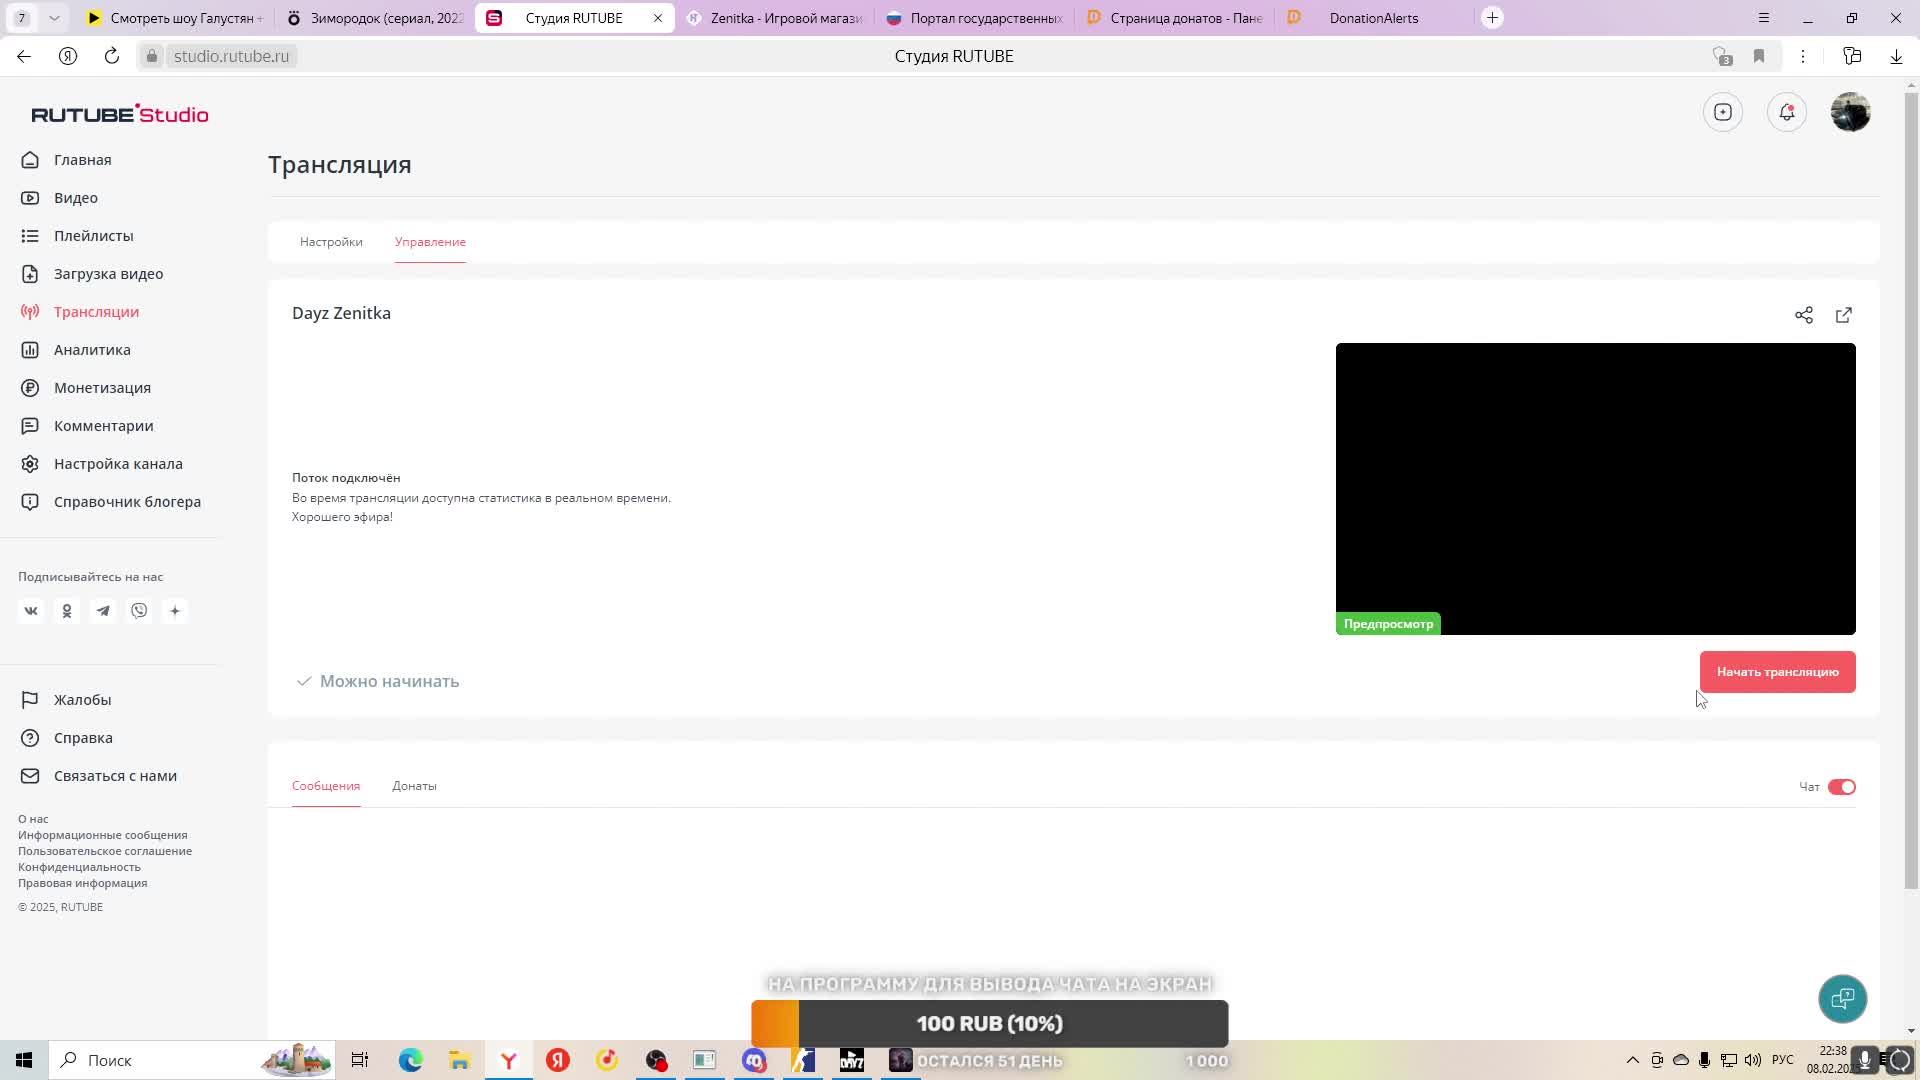The height and width of the screenshot is (1080, 1920).
Task: Open a new browser tab with plus
Action: [1492, 18]
